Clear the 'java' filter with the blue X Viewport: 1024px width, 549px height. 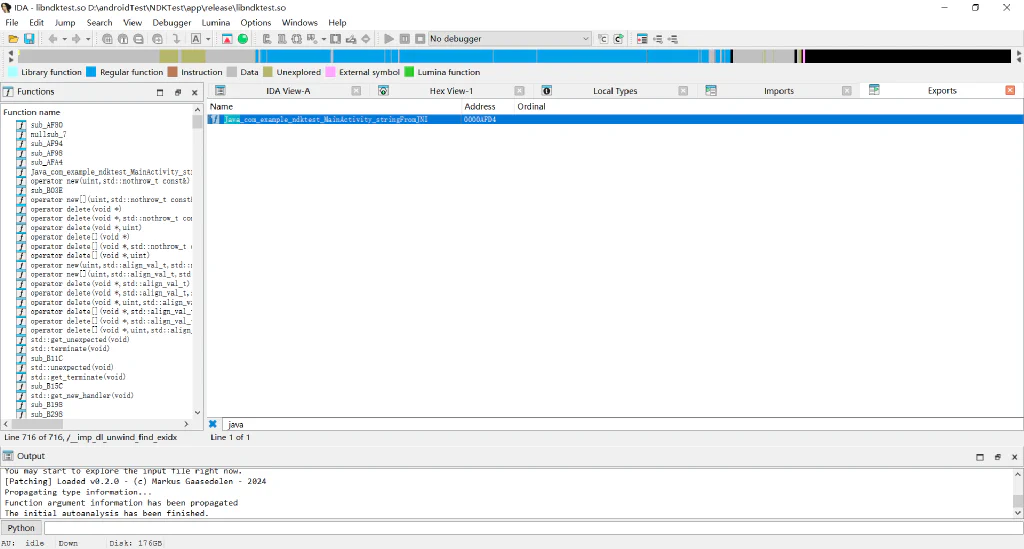pyautogui.click(x=213, y=424)
